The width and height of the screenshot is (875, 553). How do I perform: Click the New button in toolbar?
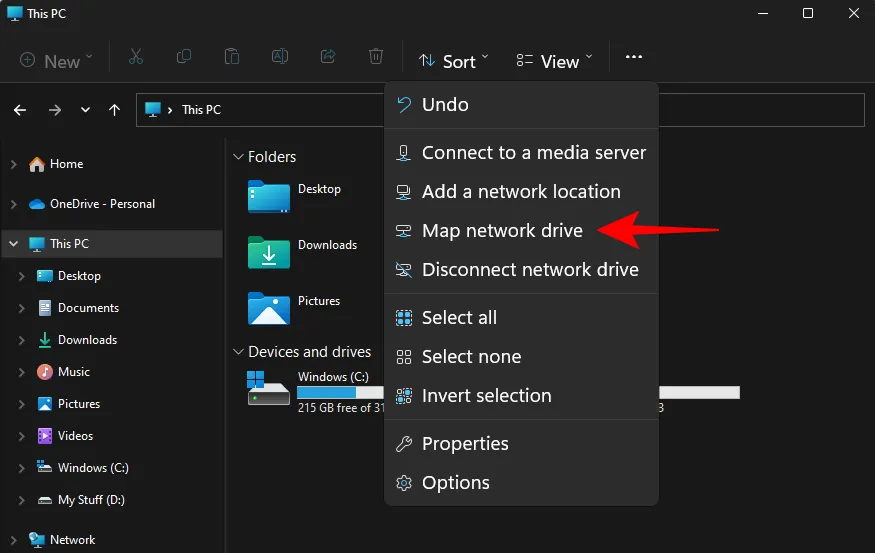(57, 61)
